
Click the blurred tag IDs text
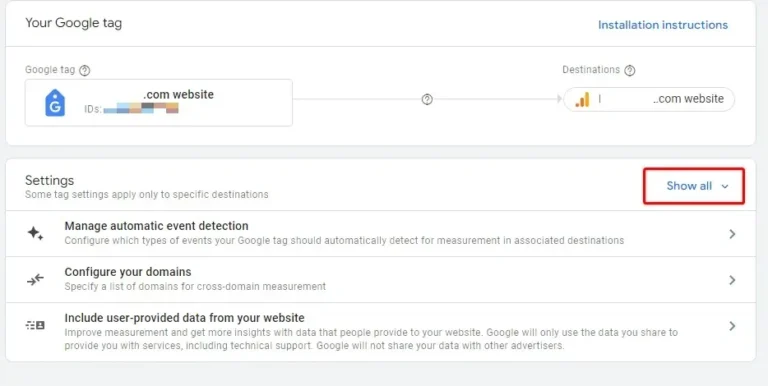click(x=141, y=108)
